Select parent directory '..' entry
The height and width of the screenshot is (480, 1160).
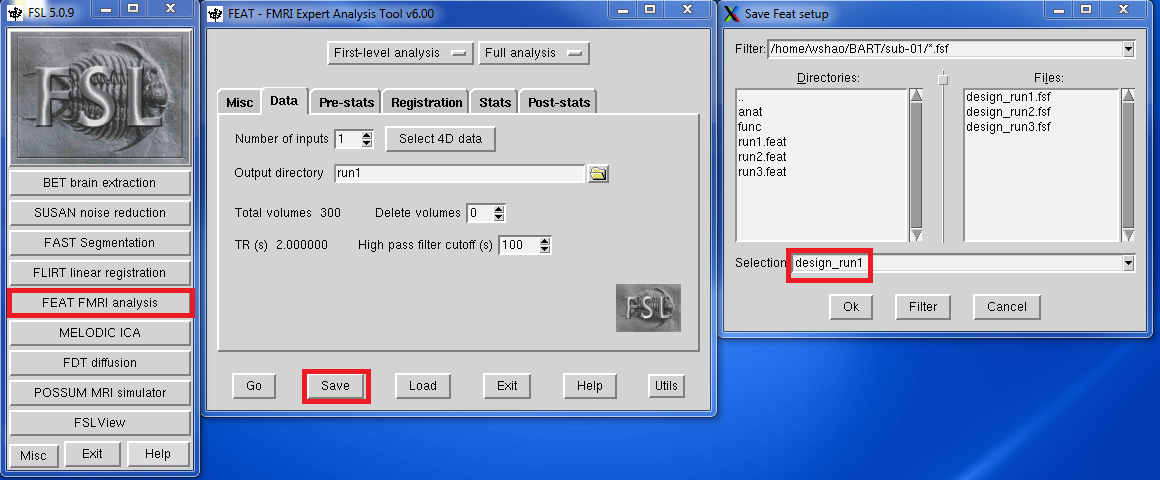tap(741, 97)
